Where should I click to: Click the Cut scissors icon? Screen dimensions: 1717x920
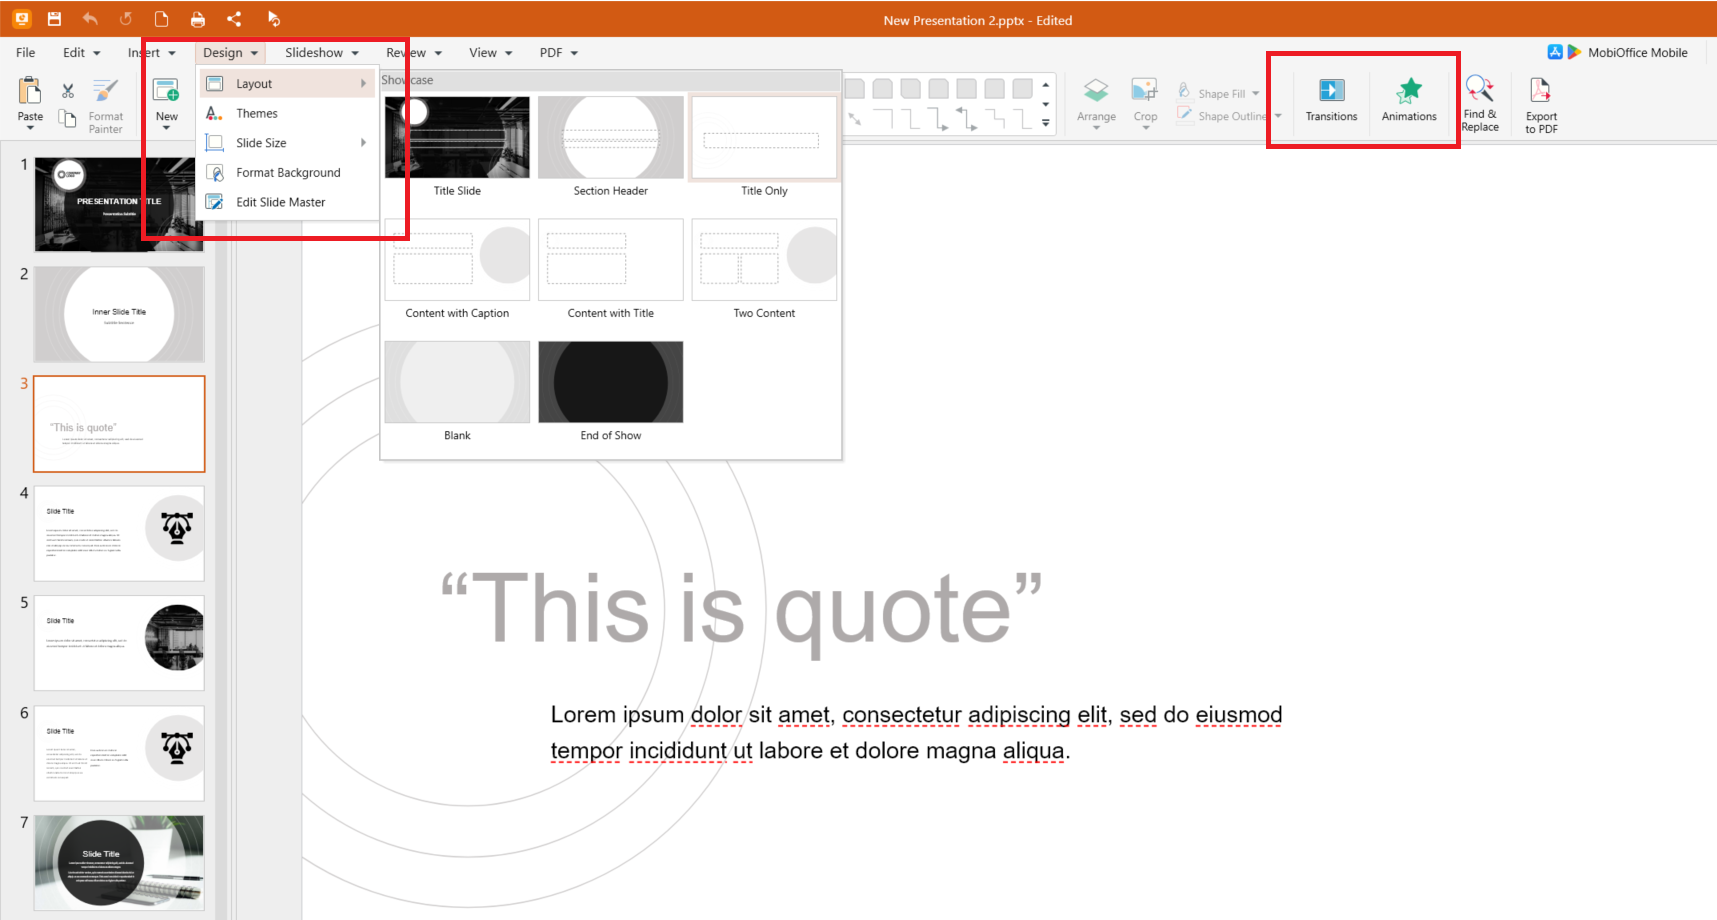[68, 91]
